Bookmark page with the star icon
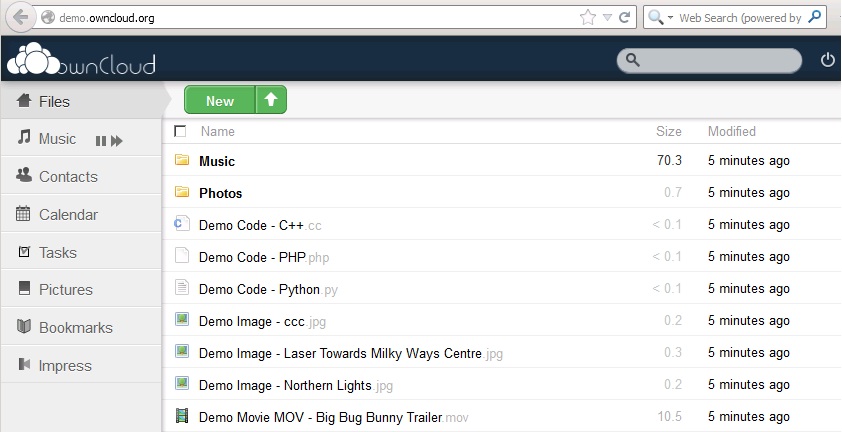The image size is (842, 432). [588, 18]
